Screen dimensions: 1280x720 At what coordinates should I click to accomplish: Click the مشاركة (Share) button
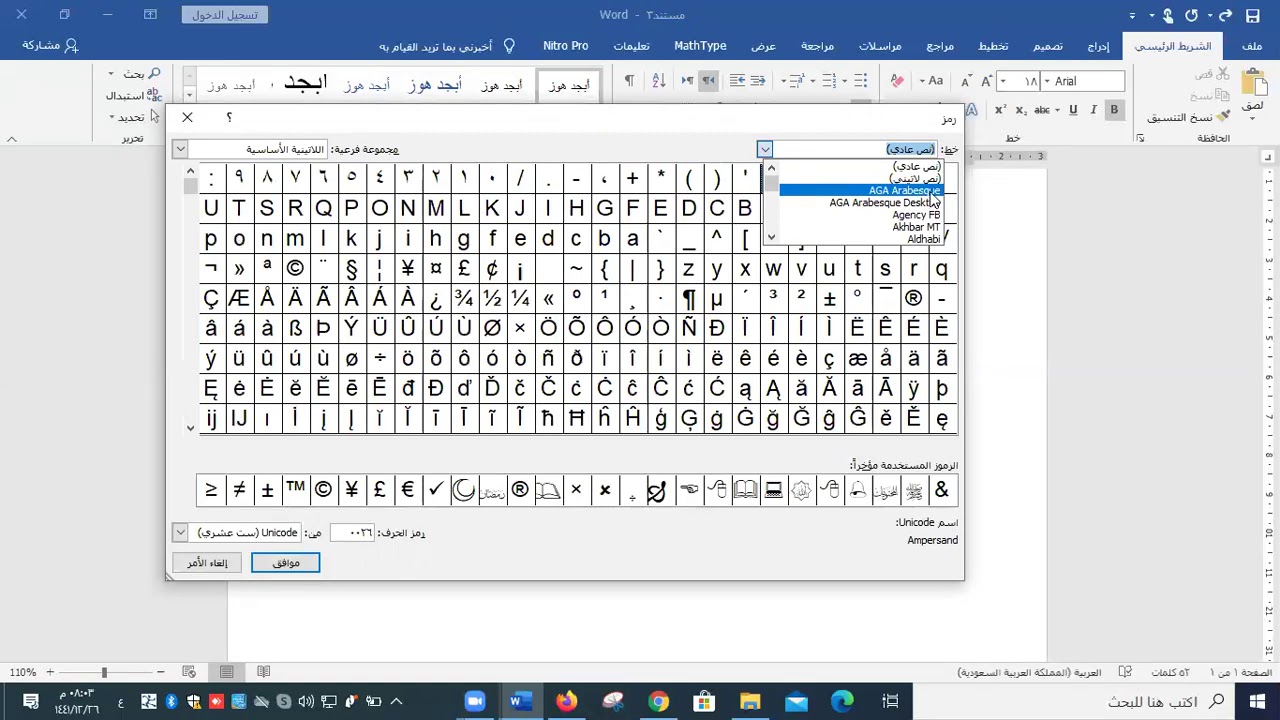click(x=50, y=46)
